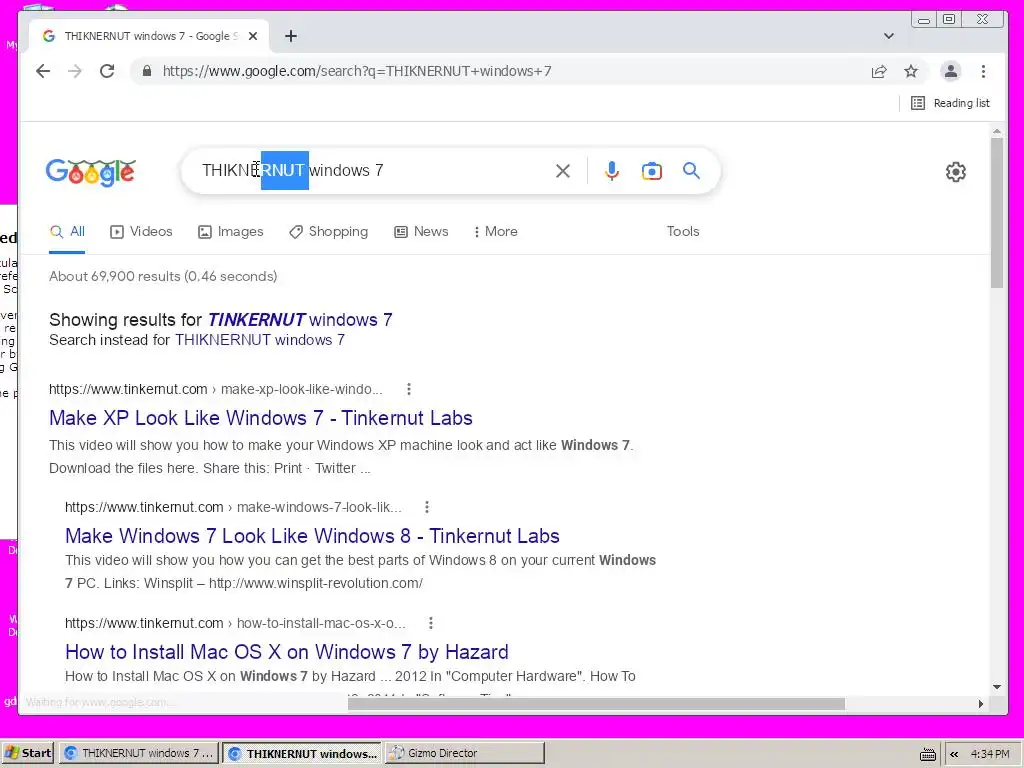Open the search Tools options

coord(683,232)
